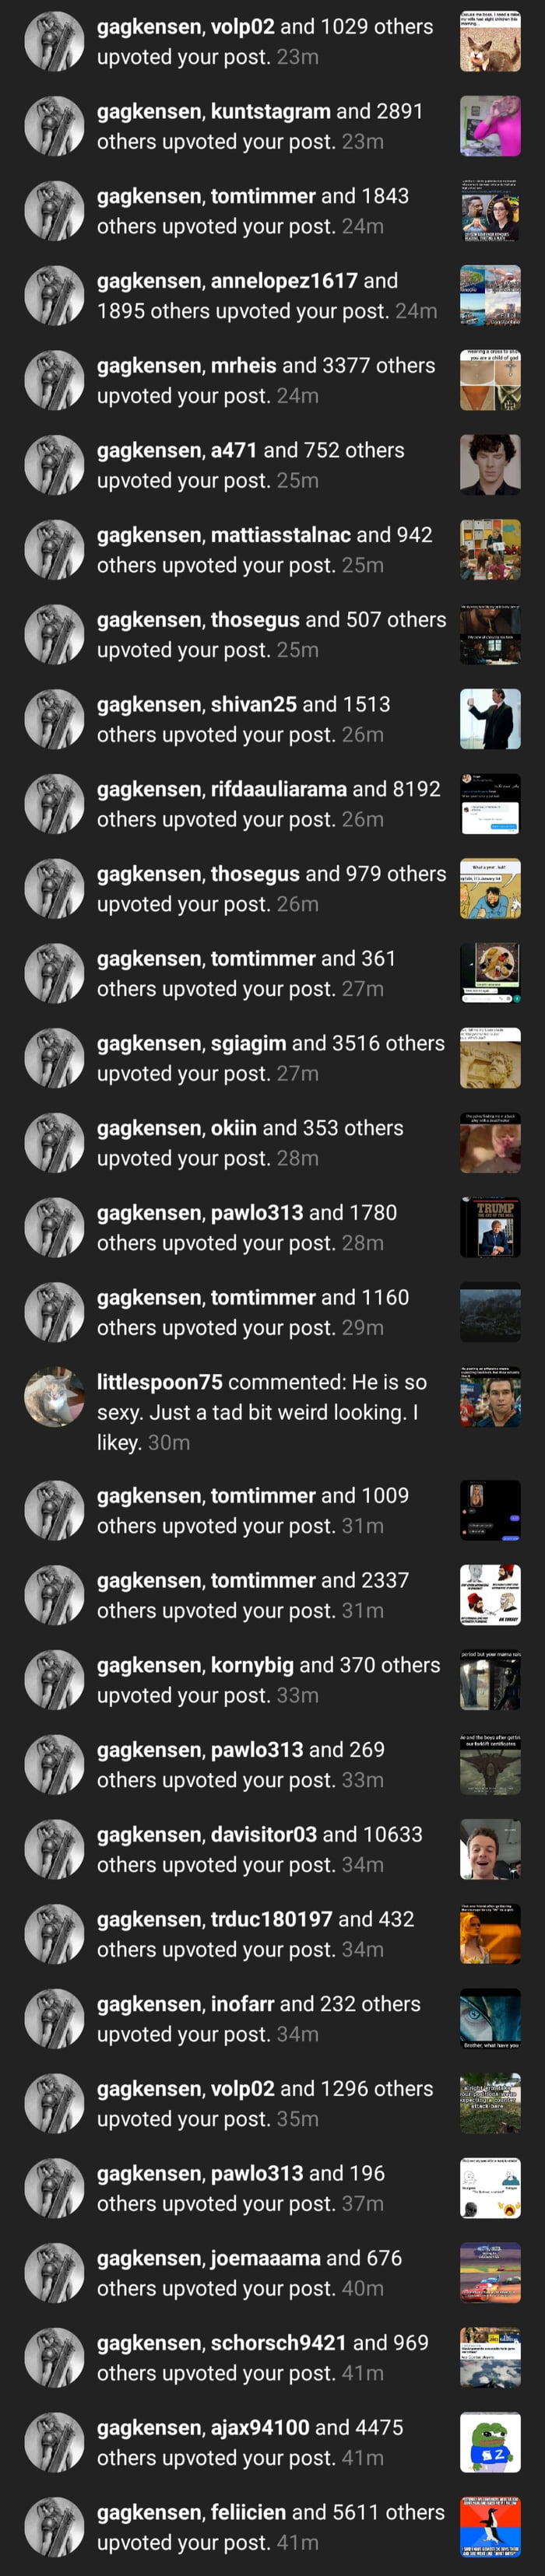This screenshot has height=2576, width=545.
Task: Open annelopez1617 and 1895 others notification
Action: 267,296
